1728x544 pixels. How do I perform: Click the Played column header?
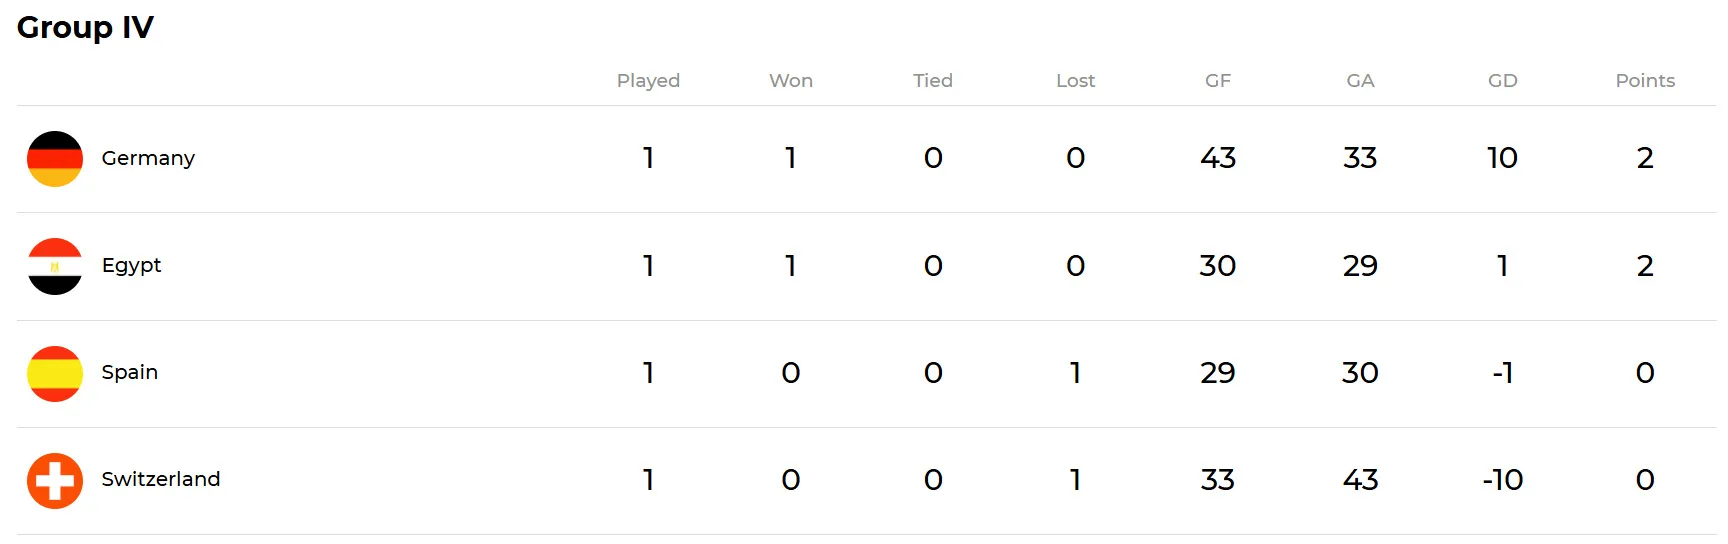pos(648,80)
